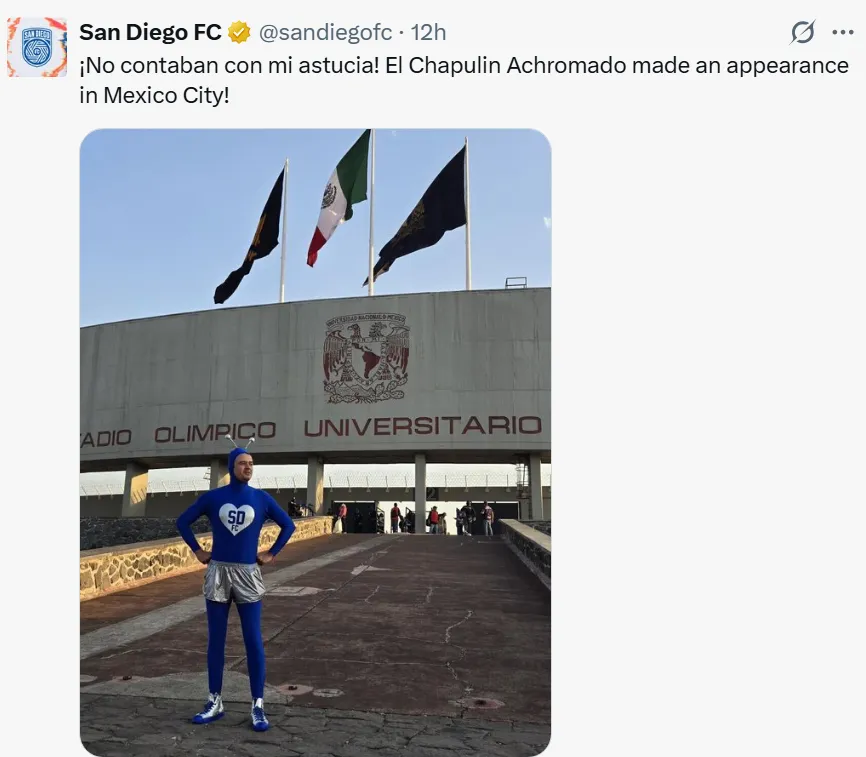Click the "in Mexico City!" text line
The width and height of the screenshot is (866, 757).
click(155, 98)
